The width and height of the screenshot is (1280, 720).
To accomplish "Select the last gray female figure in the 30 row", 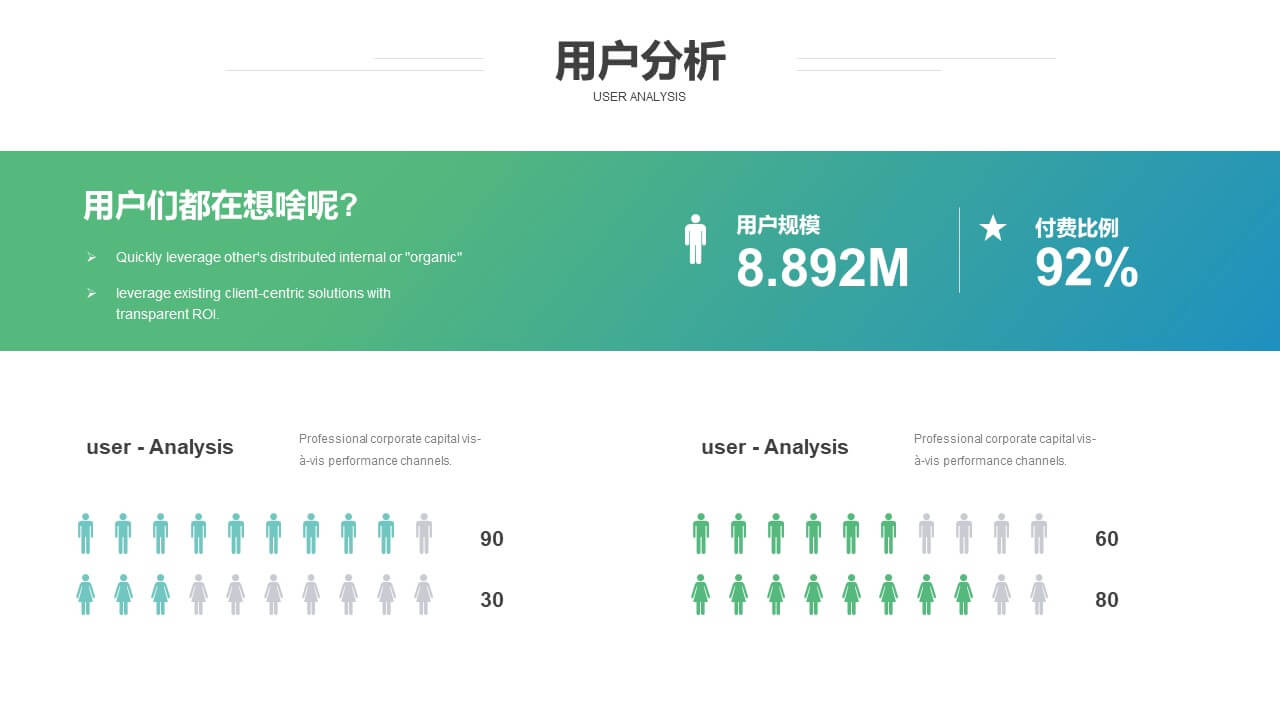I will click(x=424, y=595).
